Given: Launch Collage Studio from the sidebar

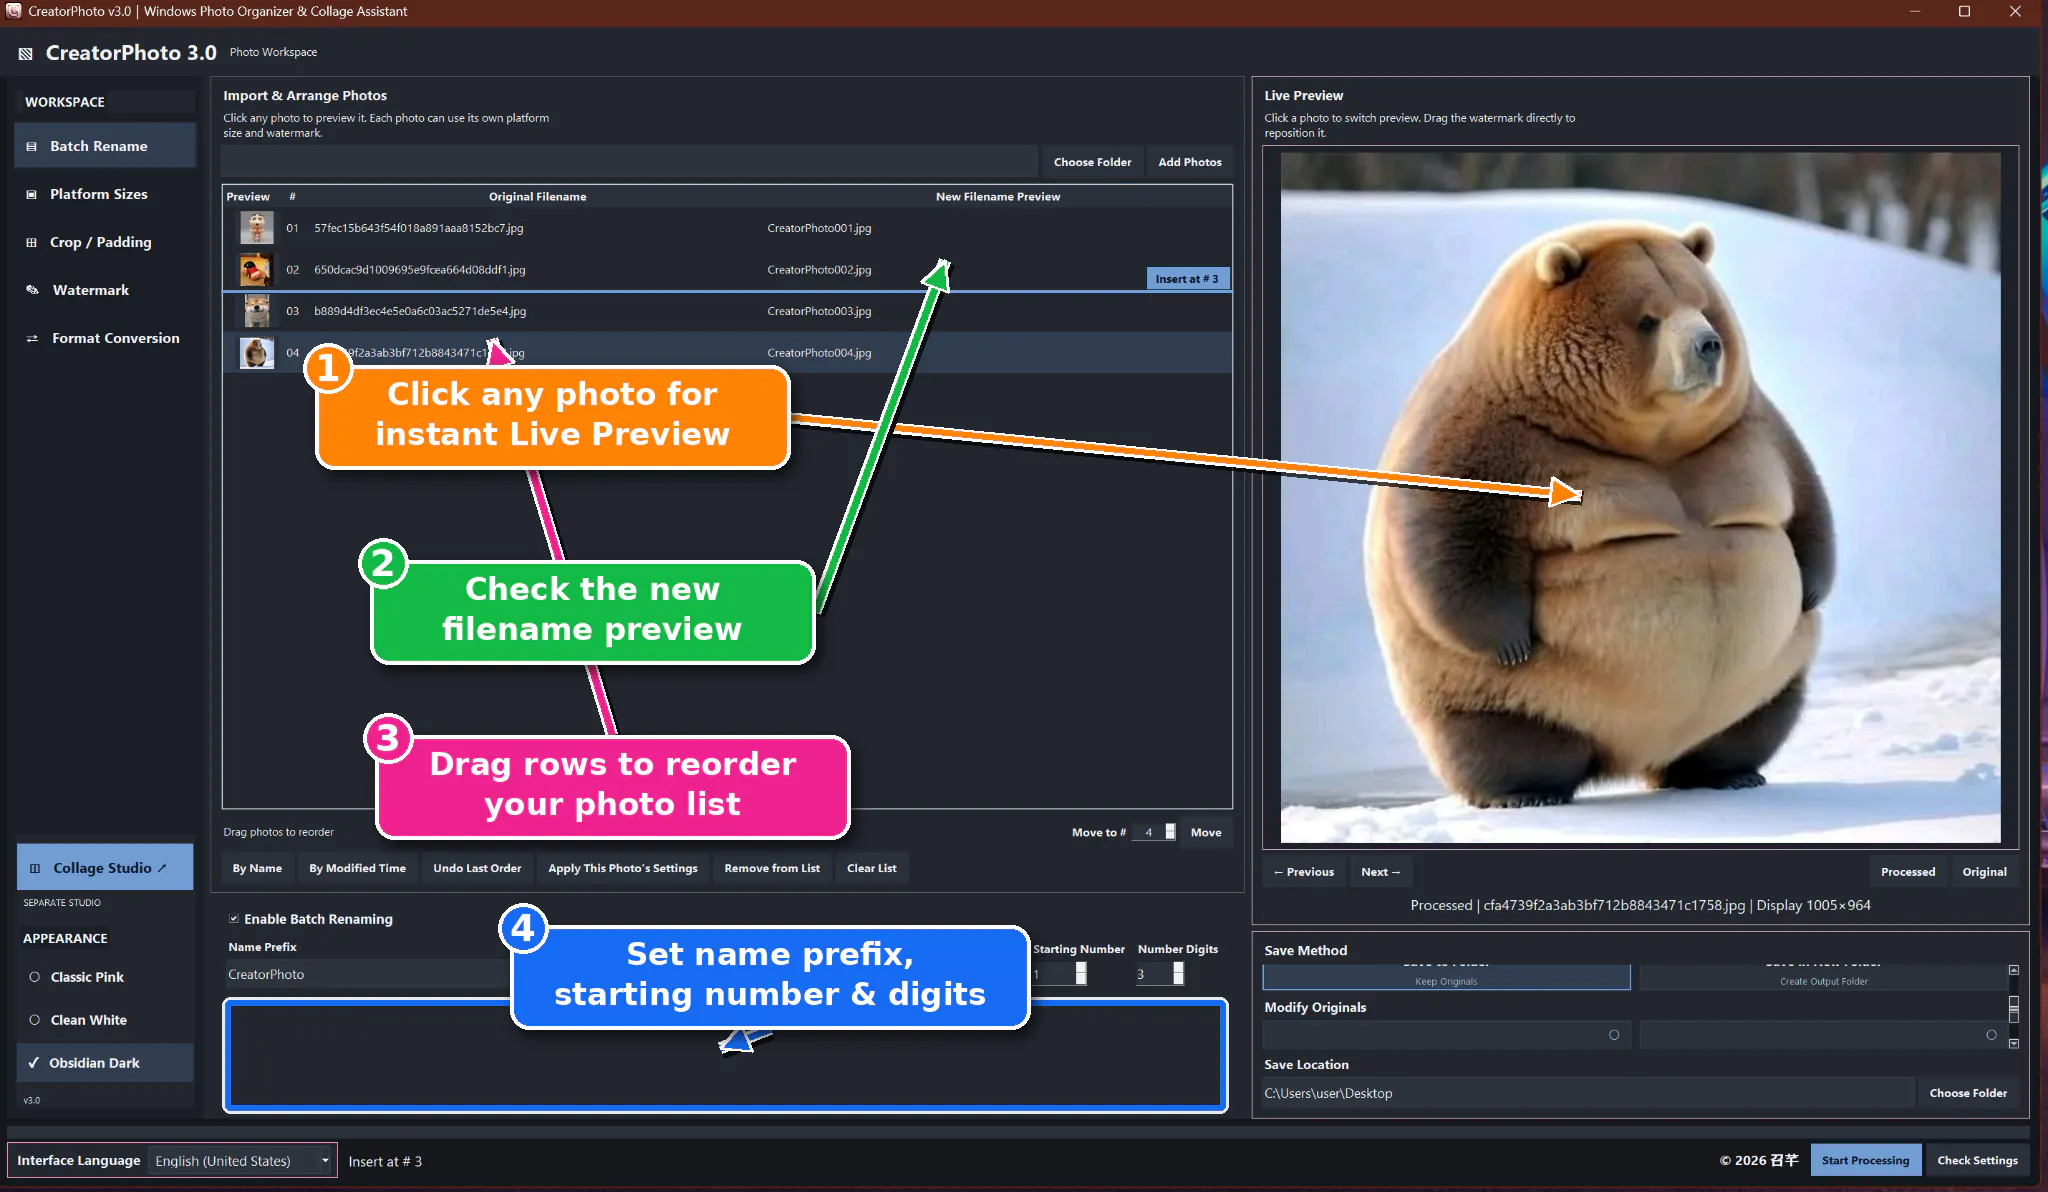Looking at the screenshot, I should [105, 868].
